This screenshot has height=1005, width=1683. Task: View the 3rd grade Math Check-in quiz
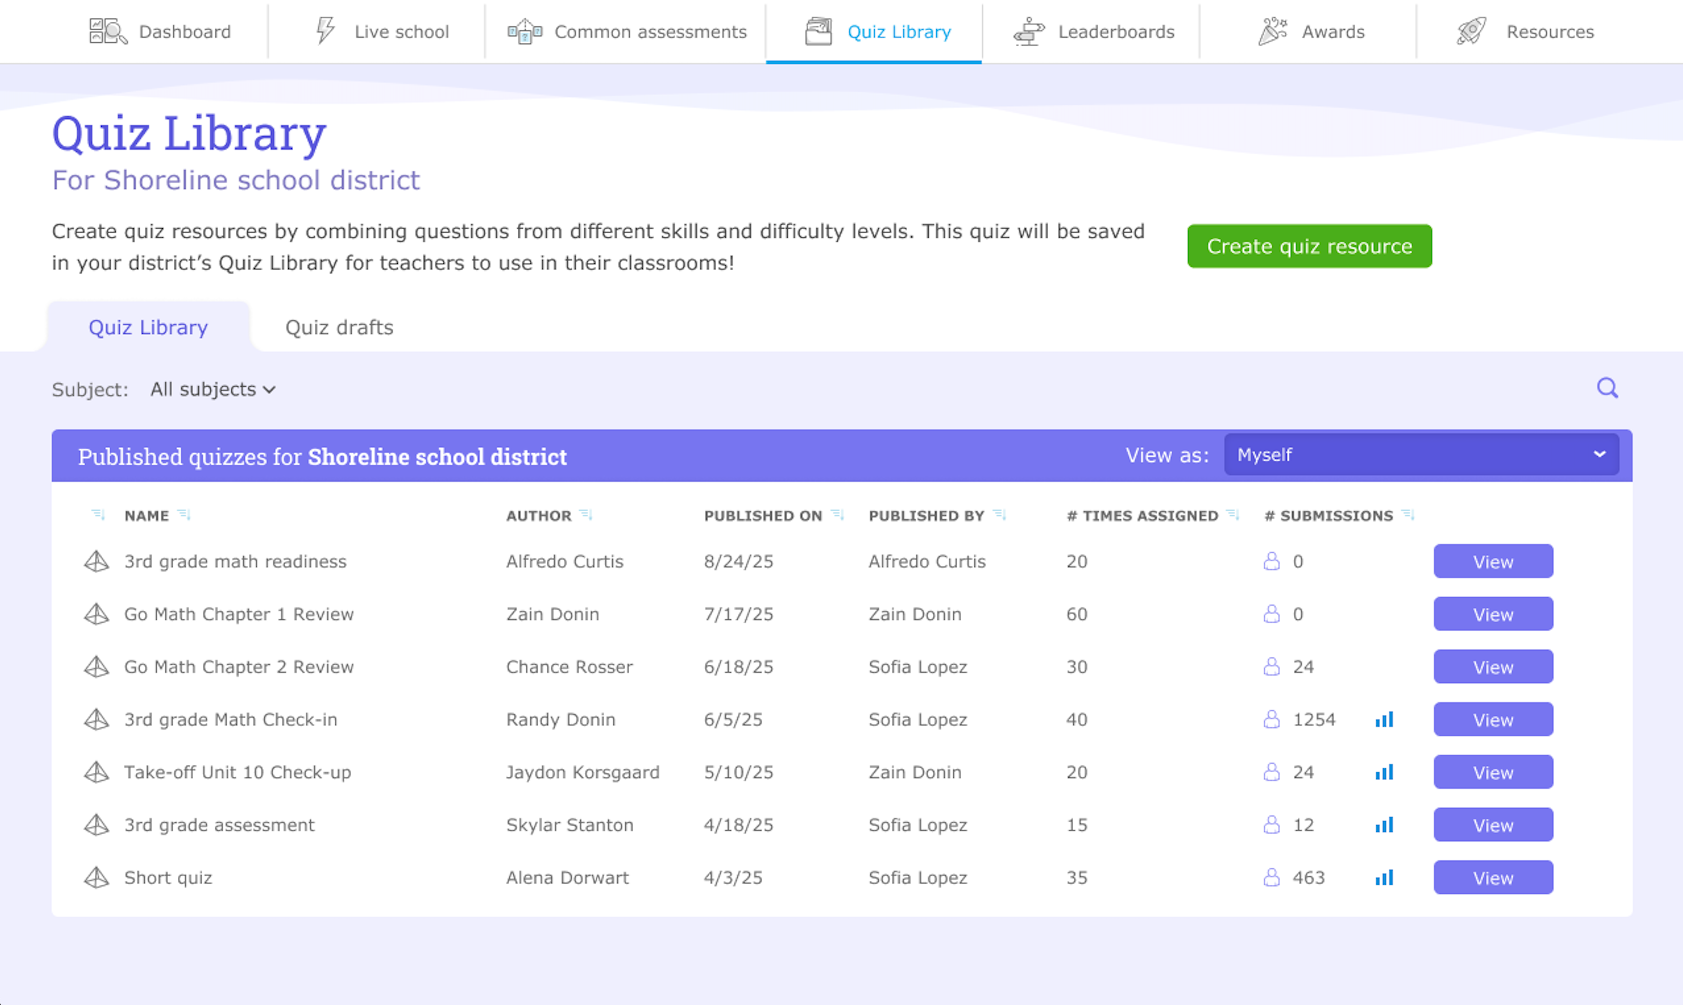[1493, 719]
